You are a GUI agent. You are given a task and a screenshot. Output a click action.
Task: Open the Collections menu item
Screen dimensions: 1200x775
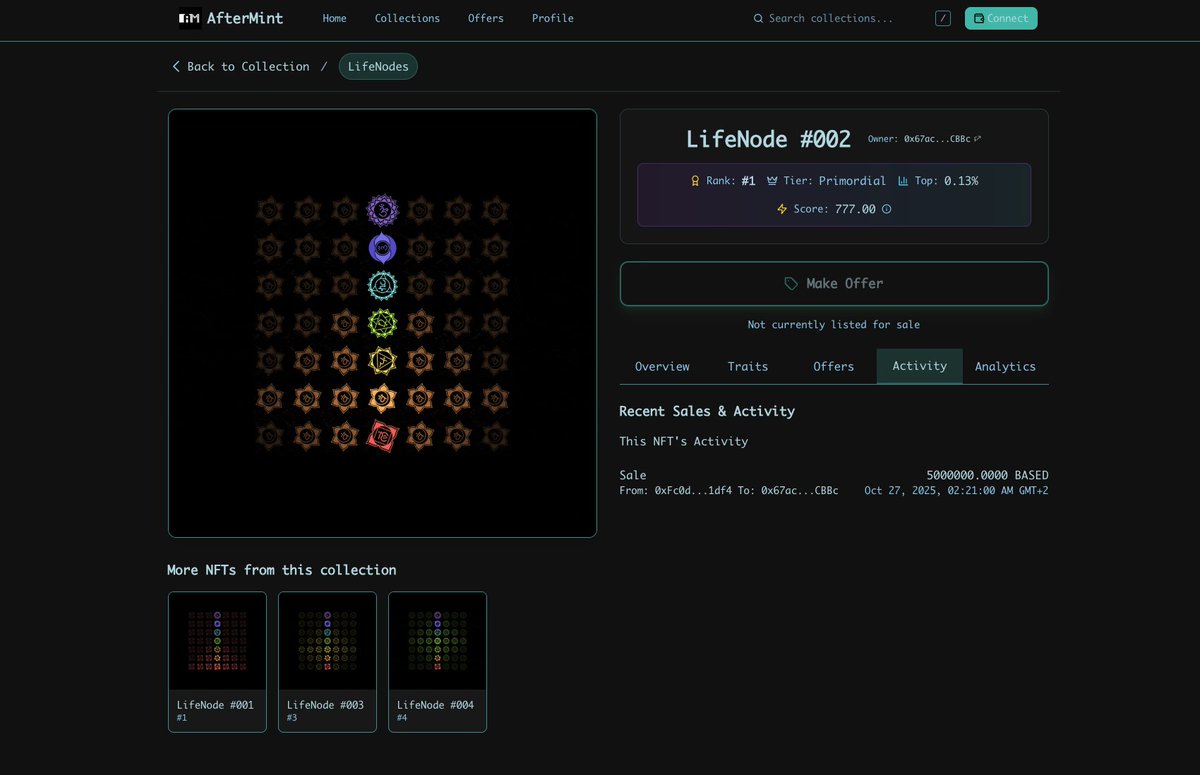(407, 18)
